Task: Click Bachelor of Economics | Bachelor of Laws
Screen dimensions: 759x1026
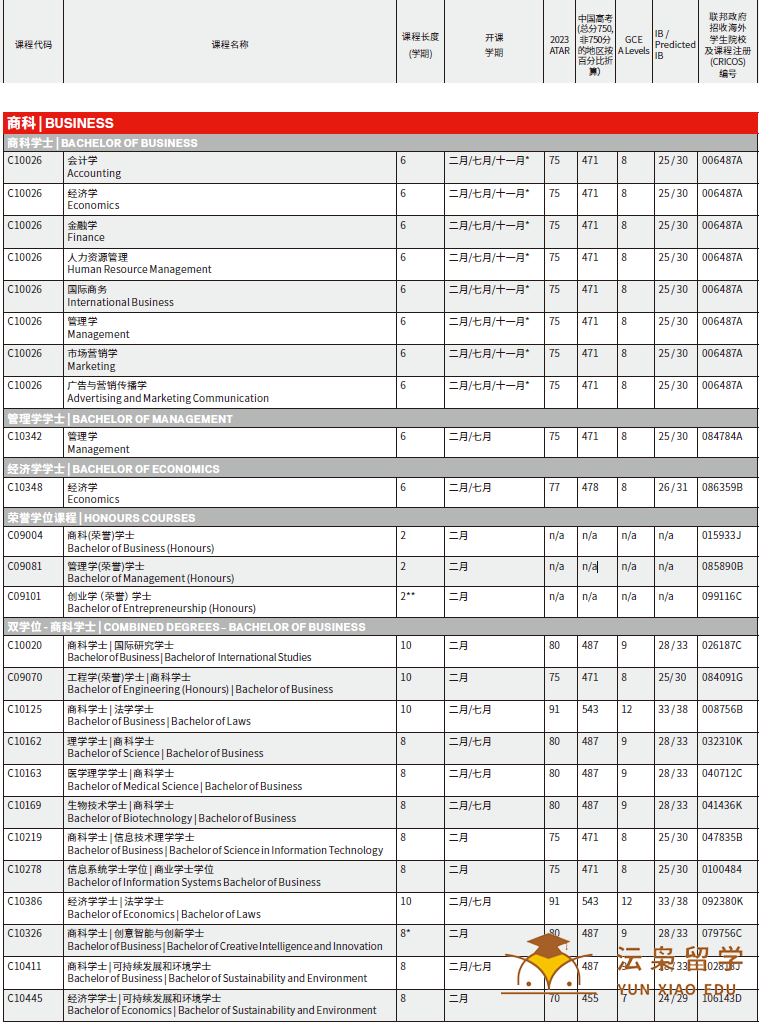Action: pos(164,915)
